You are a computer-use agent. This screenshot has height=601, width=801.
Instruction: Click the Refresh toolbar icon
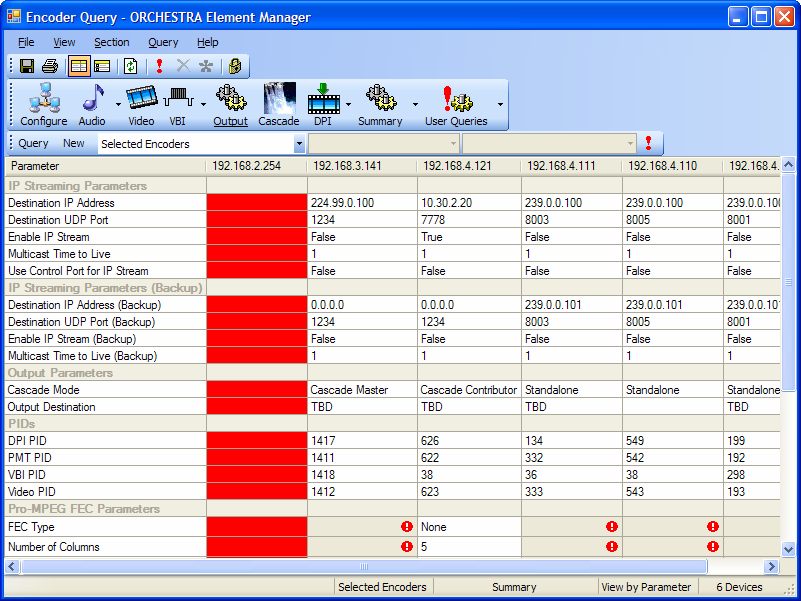pyautogui.click(x=130, y=65)
